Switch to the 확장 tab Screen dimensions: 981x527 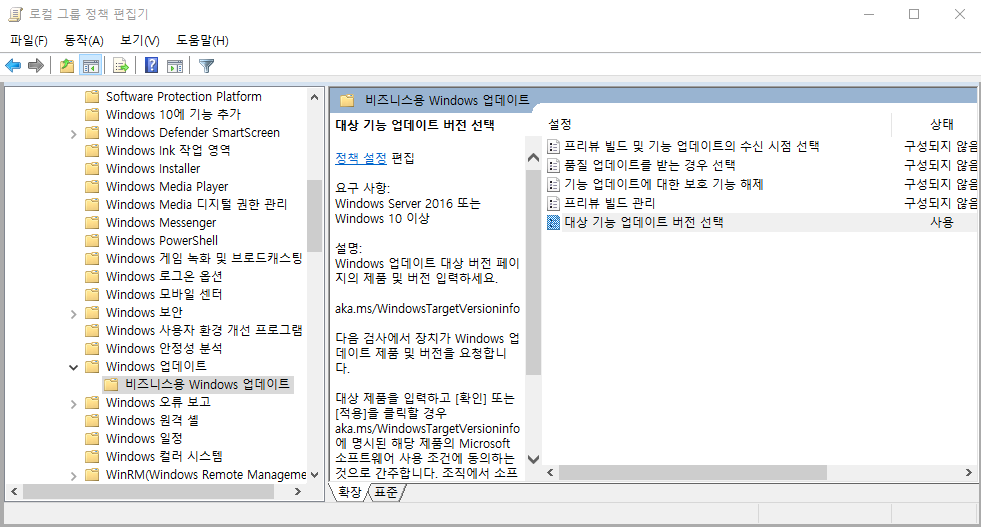click(x=349, y=493)
